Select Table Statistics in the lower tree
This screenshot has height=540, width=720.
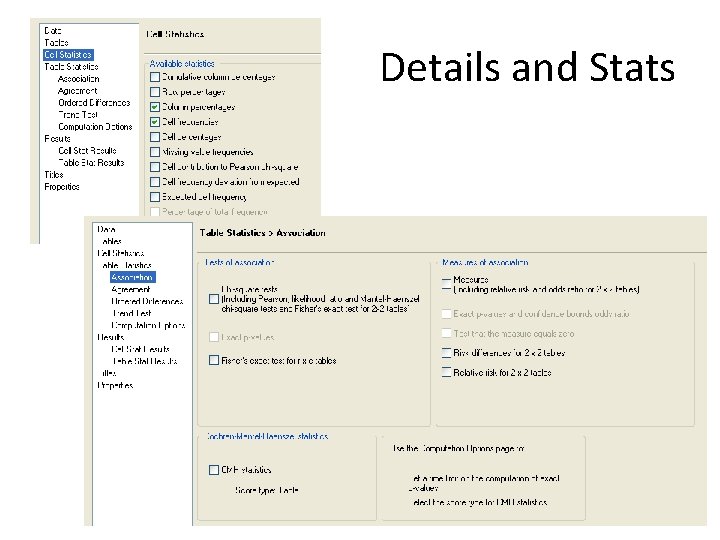(x=127, y=265)
